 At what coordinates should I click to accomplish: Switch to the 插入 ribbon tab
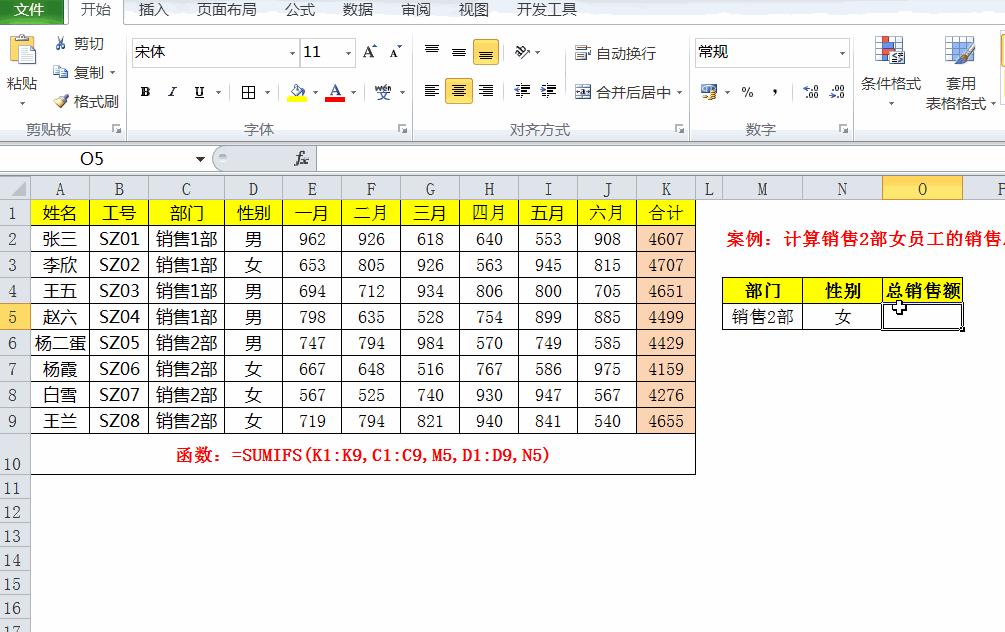(153, 11)
